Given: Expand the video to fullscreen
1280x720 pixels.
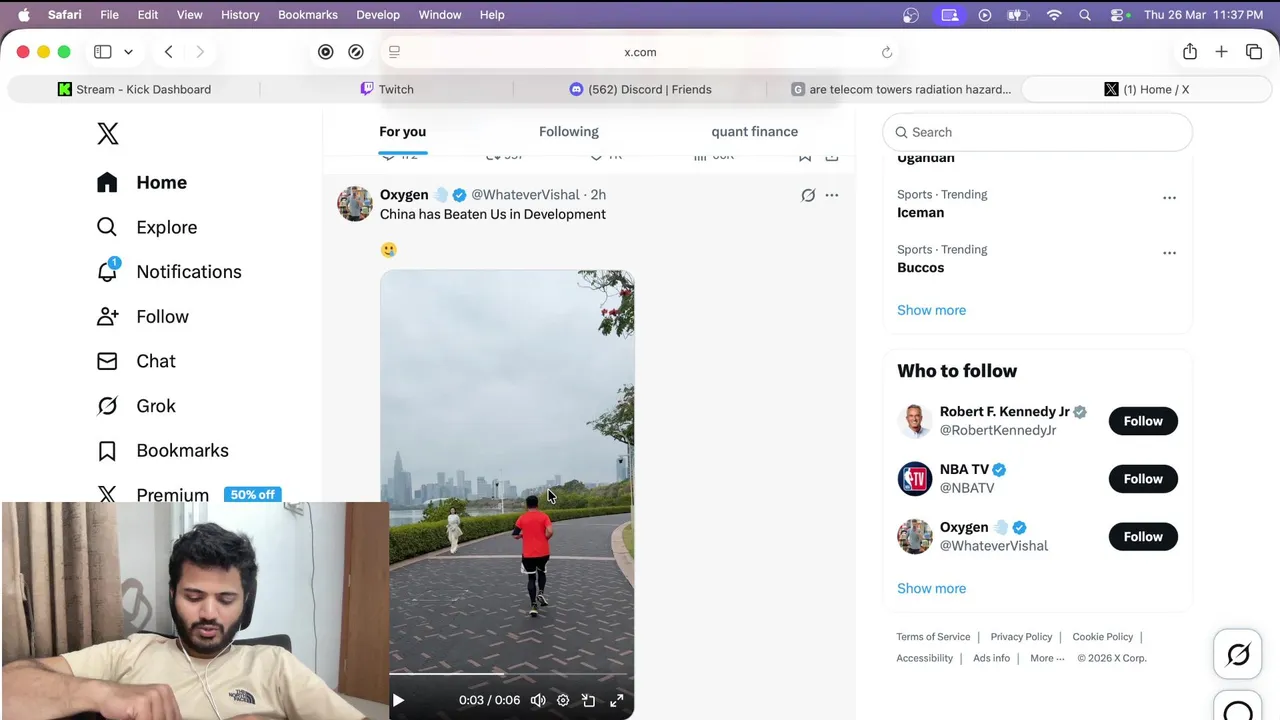Looking at the screenshot, I should (x=617, y=700).
